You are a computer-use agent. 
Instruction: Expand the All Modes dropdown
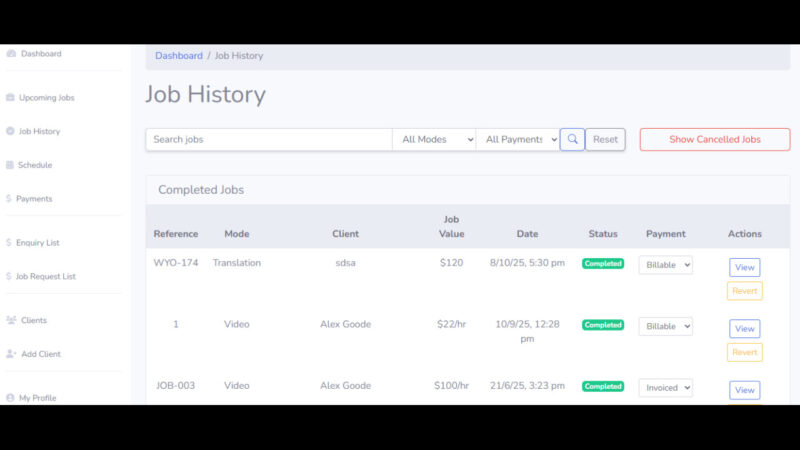pyautogui.click(x=434, y=139)
